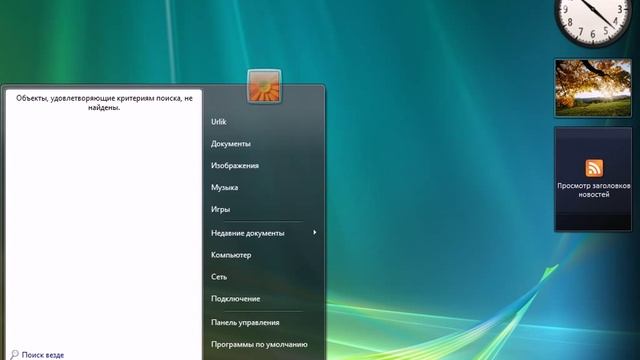Click the search results message text
This screenshot has height=360, width=640.
click(104, 103)
